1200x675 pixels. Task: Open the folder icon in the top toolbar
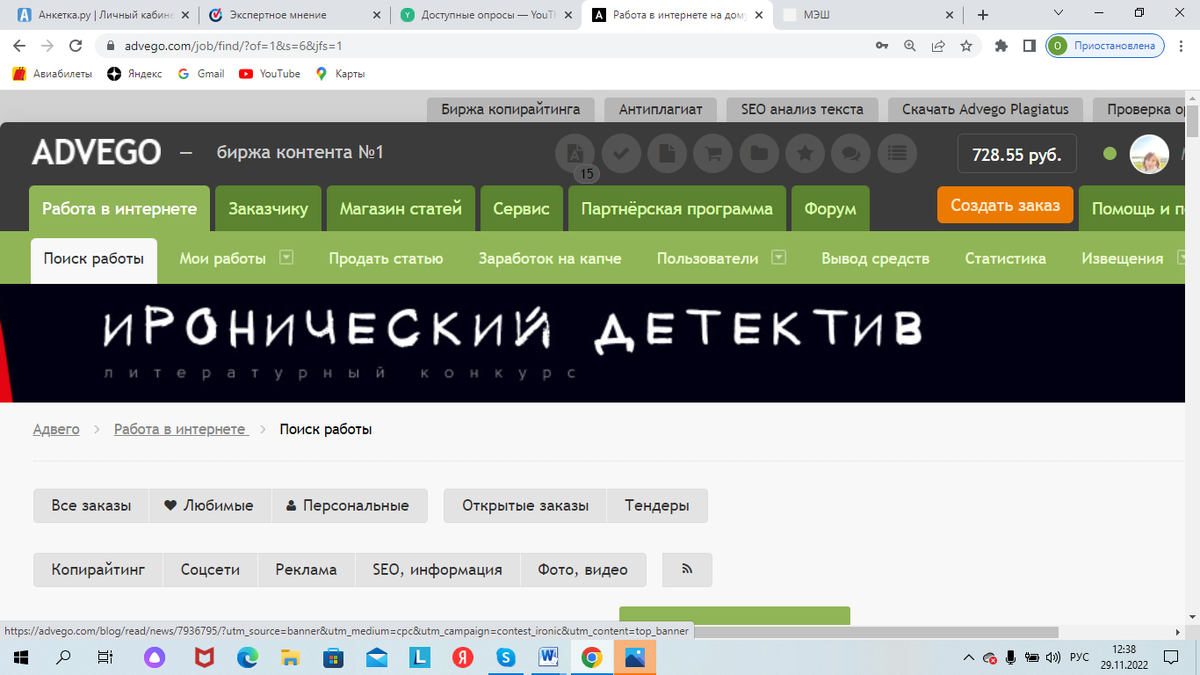[x=759, y=153]
